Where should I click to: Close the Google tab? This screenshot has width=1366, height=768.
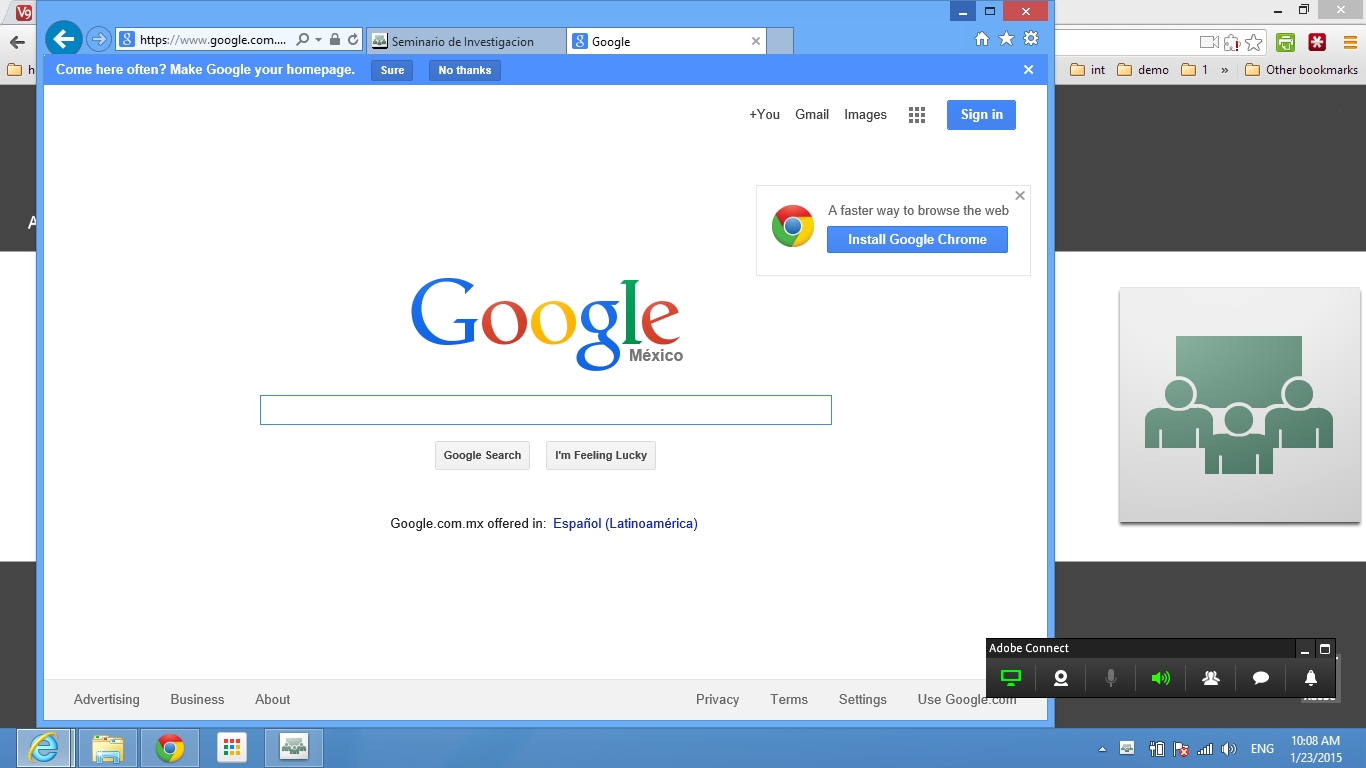pyautogui.click(x=756, y=41)
